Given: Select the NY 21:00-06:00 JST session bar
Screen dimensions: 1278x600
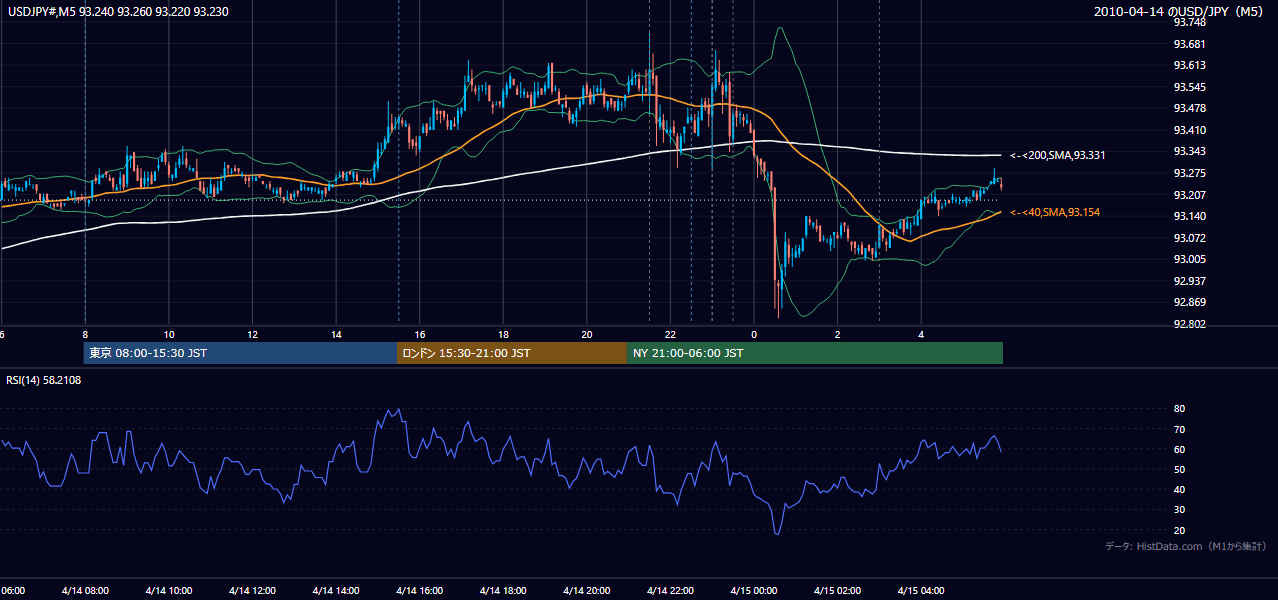Looking at the screenshot, I should coord(815,353).
